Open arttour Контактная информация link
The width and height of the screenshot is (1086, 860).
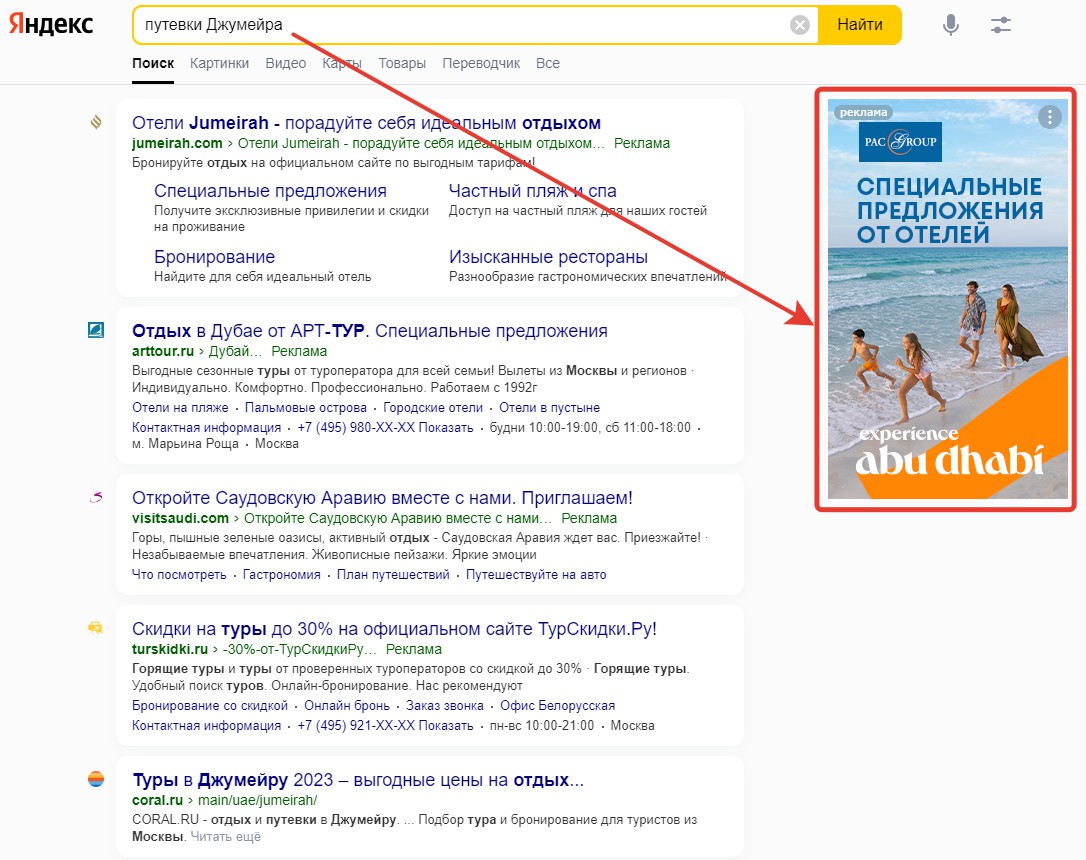pyautogui.click(x=206, y=427)
